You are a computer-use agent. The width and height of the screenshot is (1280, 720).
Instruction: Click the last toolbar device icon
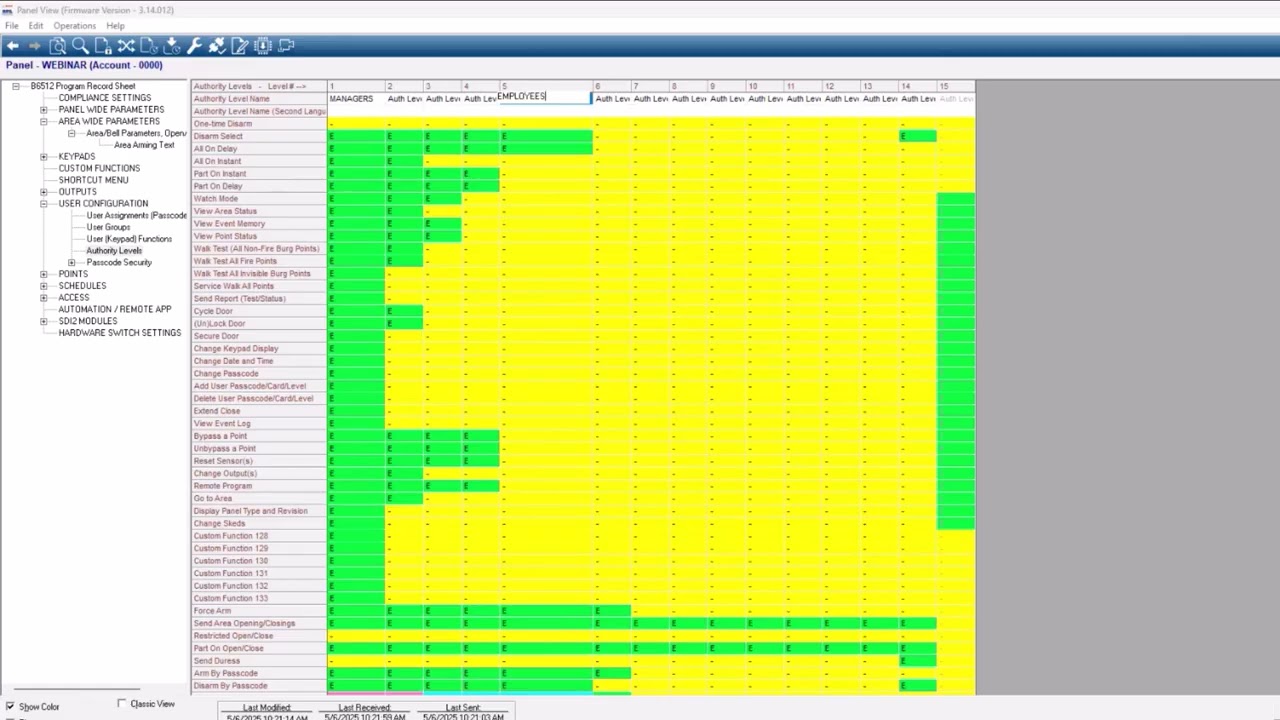[x=286, y=45]
